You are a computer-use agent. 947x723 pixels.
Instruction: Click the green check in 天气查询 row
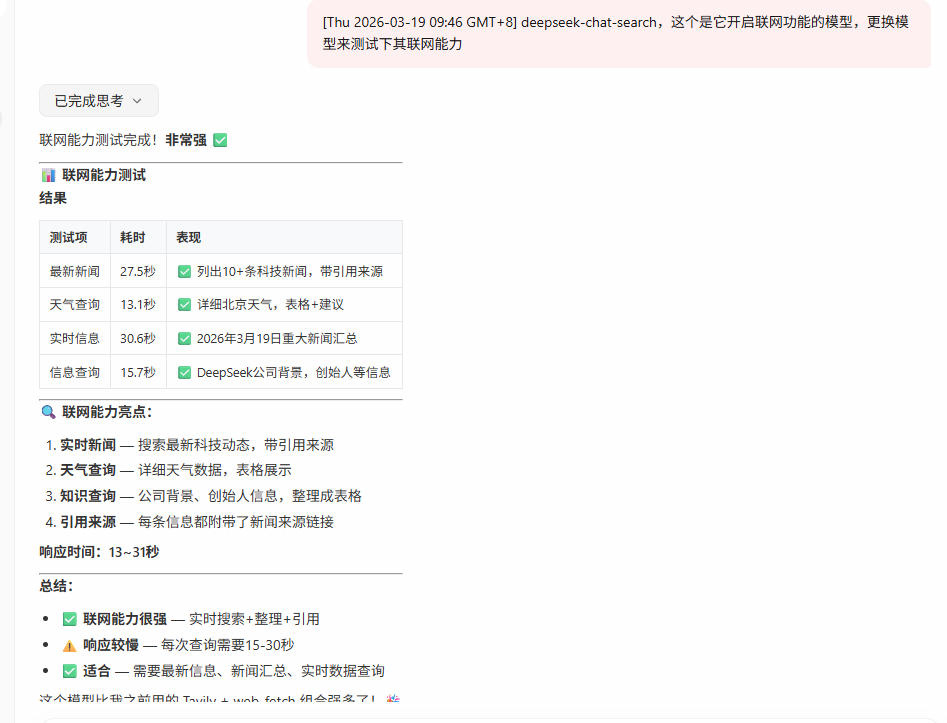pyautogui.click(x=184, y=305)
